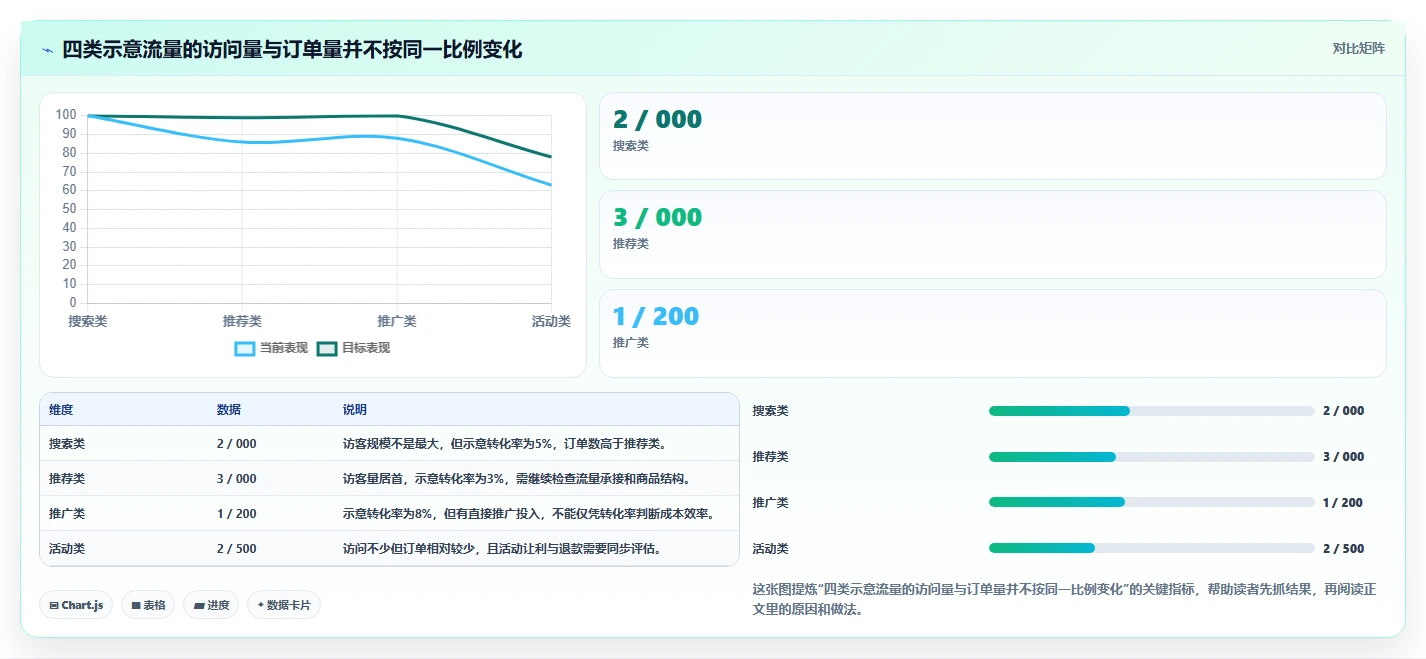Click the 维度 column header
This screenshot has height=659, width=1426.
[x=61, y=410]
